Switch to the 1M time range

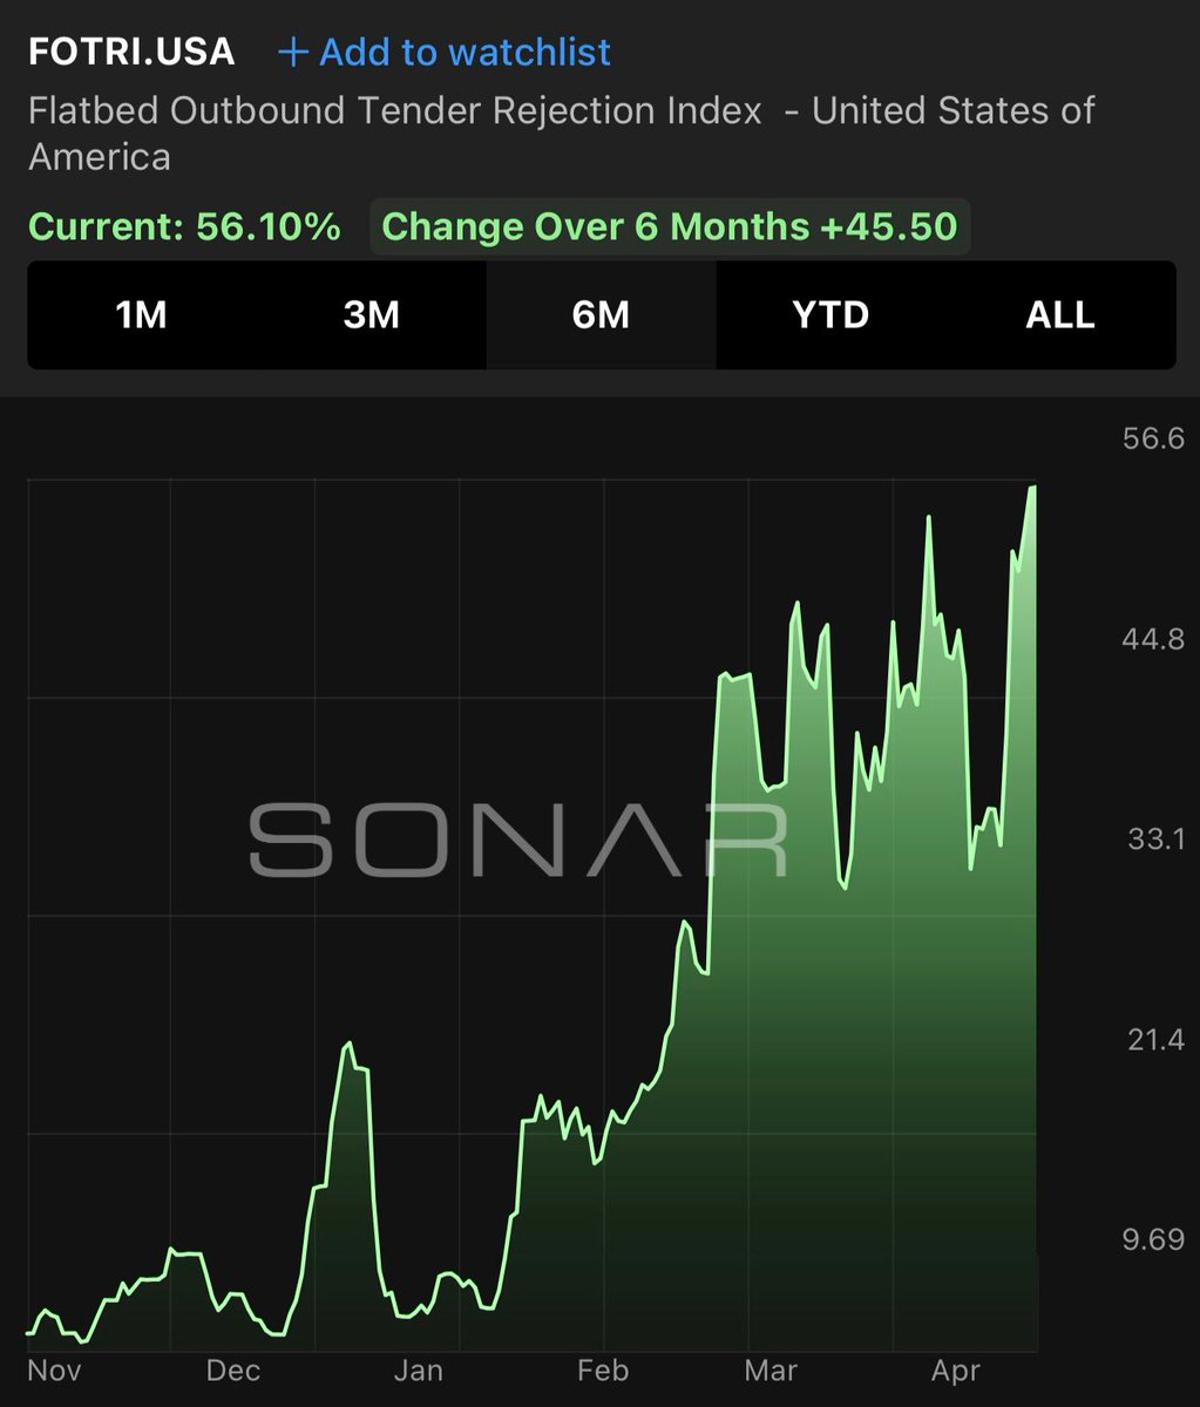141,315
